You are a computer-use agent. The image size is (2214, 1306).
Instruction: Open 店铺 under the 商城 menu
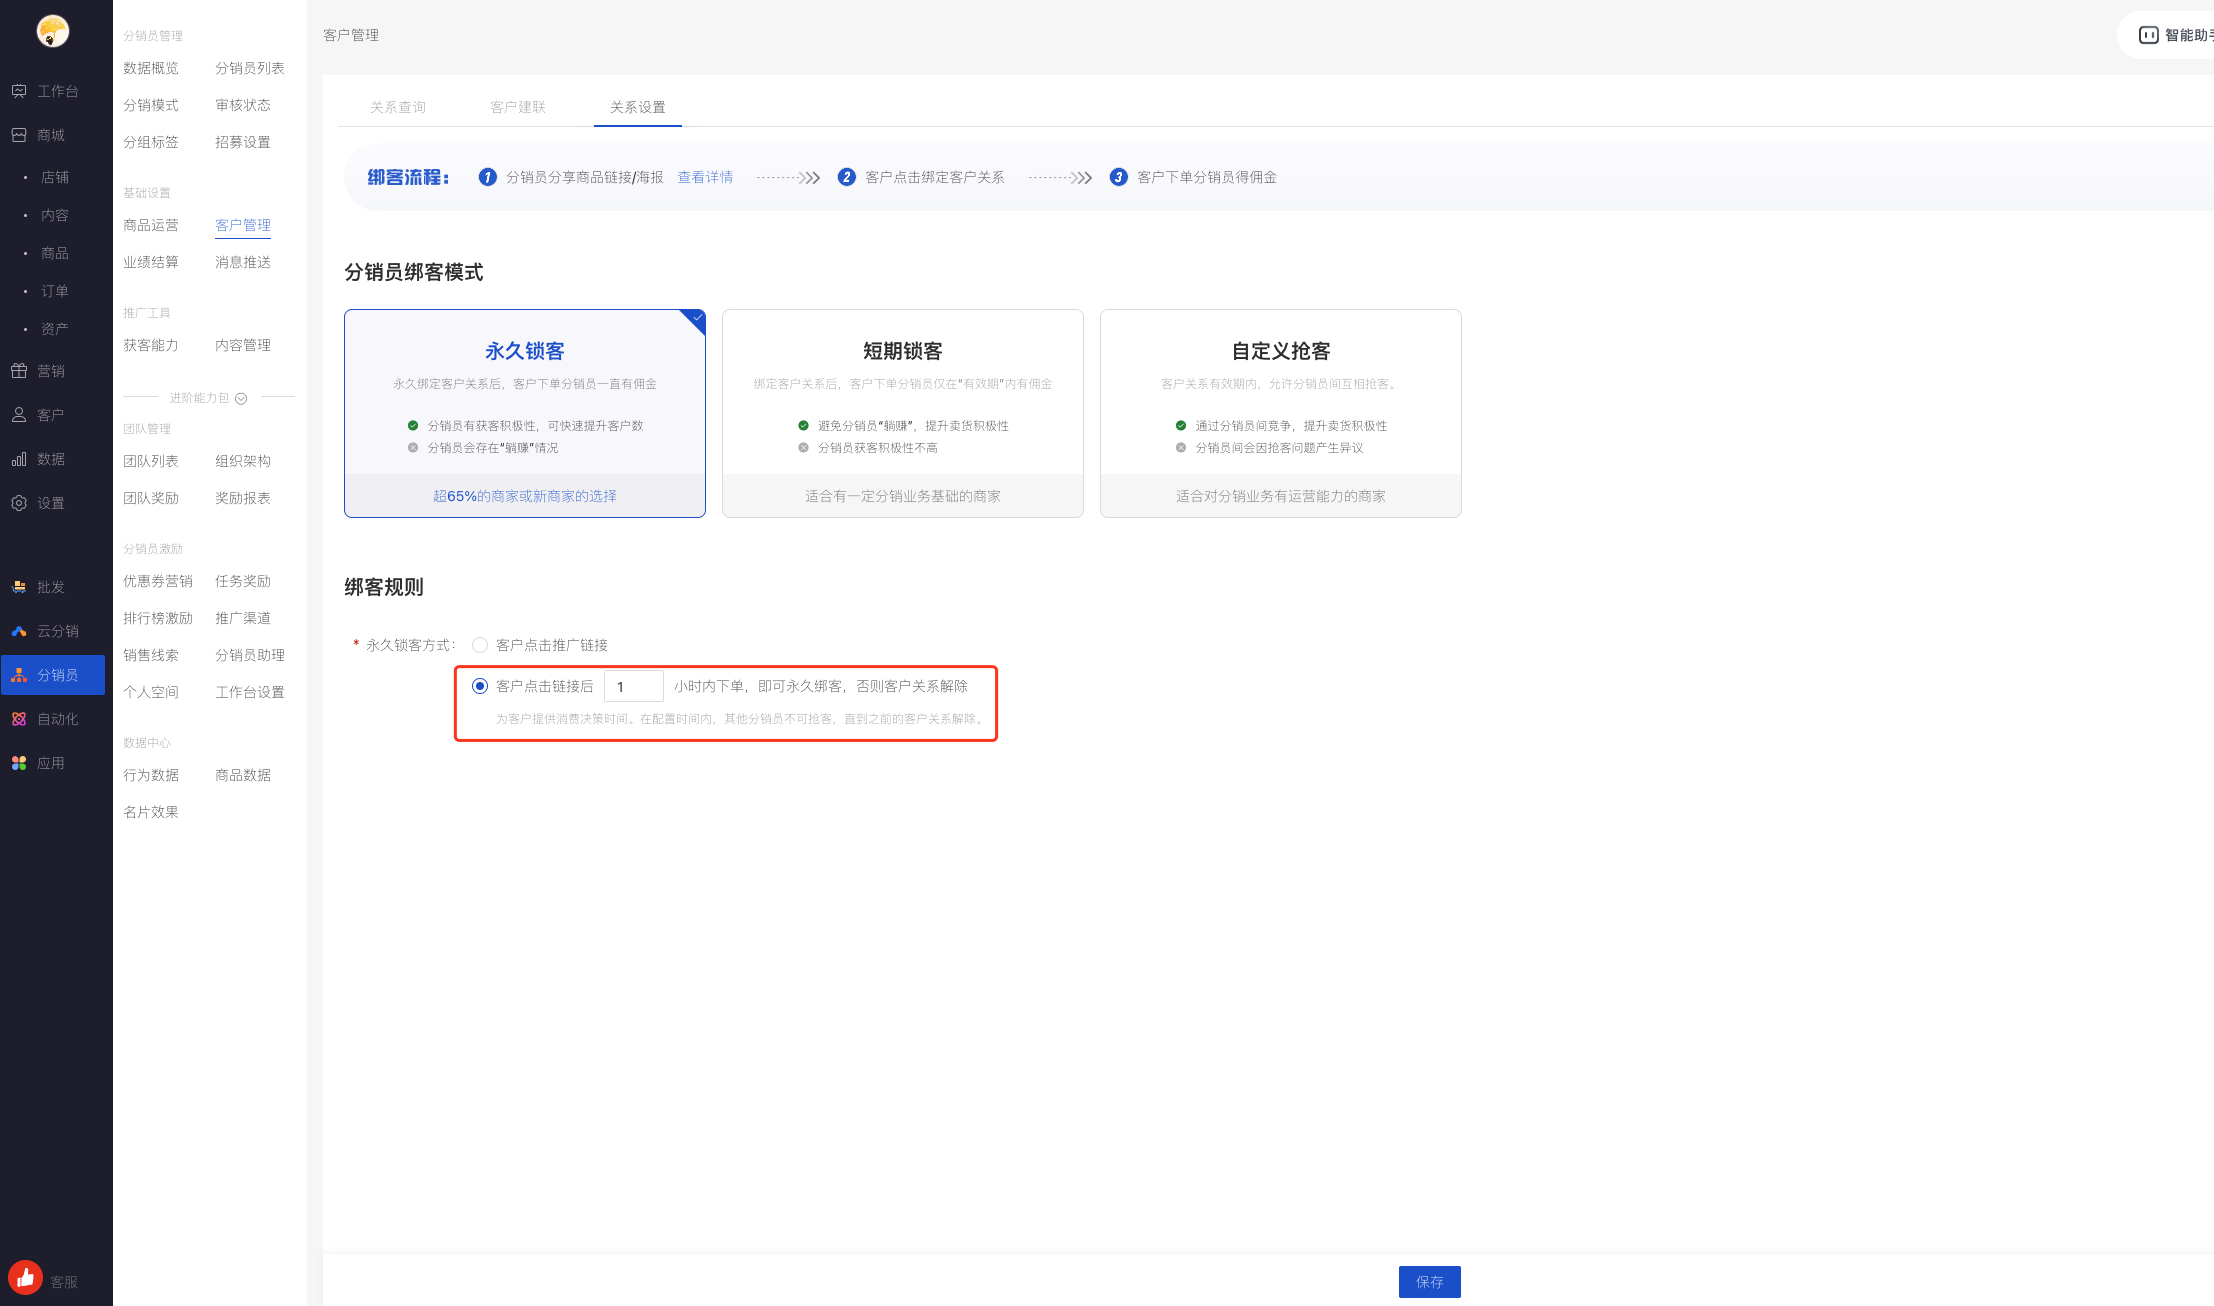pyautogui.click(x=55, y=177)
